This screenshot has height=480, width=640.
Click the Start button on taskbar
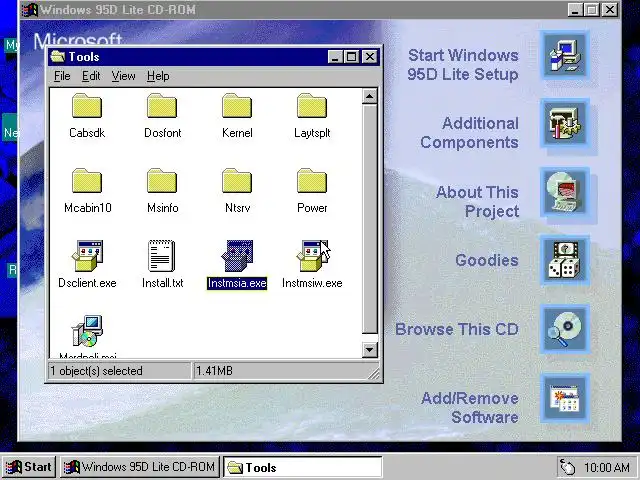pyautogui.click(x=29, y=467)
